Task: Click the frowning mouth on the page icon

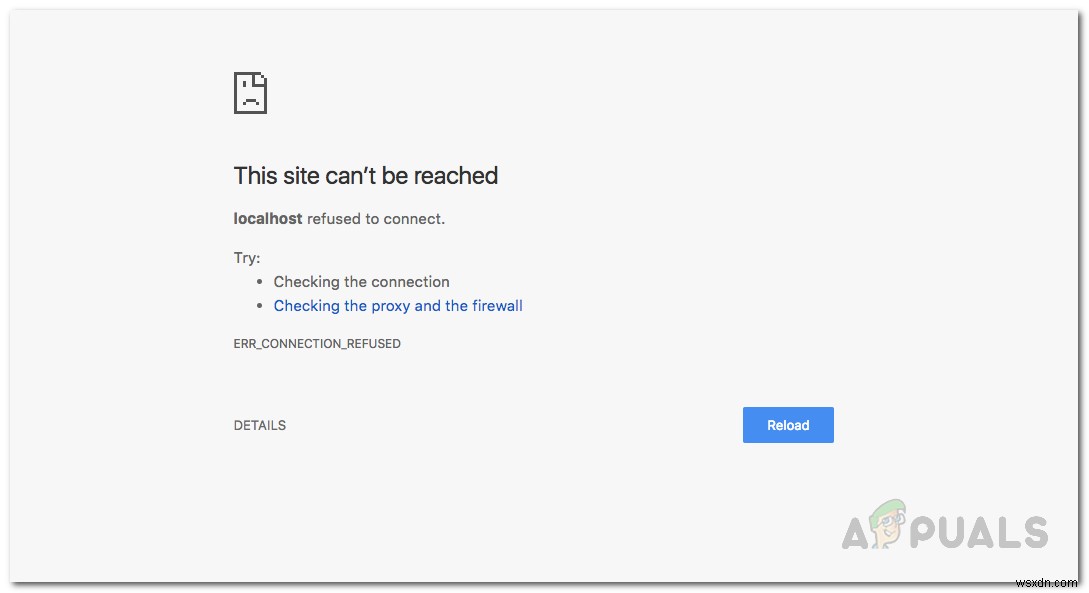Action: (x=251, y=101)
